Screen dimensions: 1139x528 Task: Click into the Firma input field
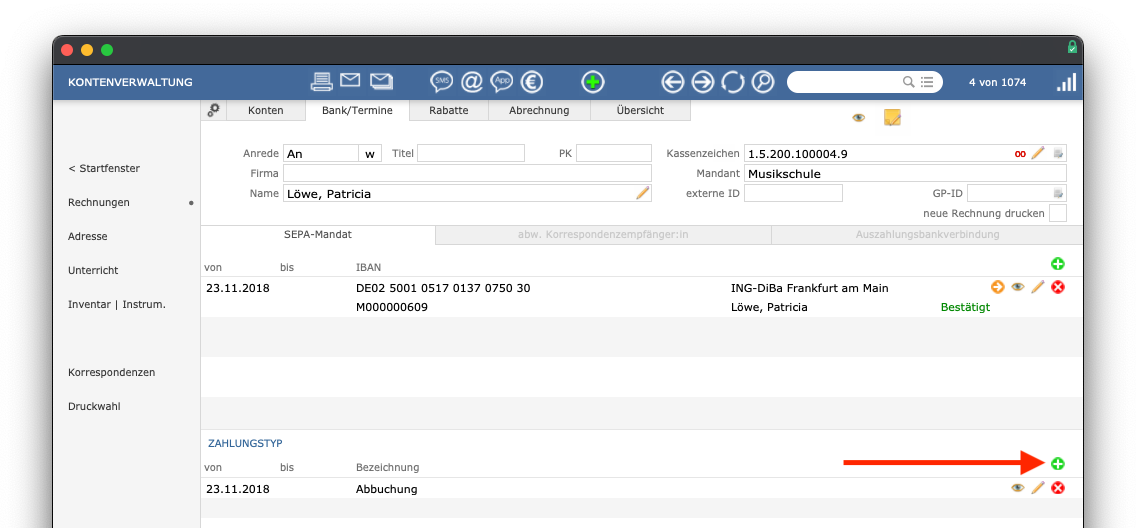click(x=467, y=174)
